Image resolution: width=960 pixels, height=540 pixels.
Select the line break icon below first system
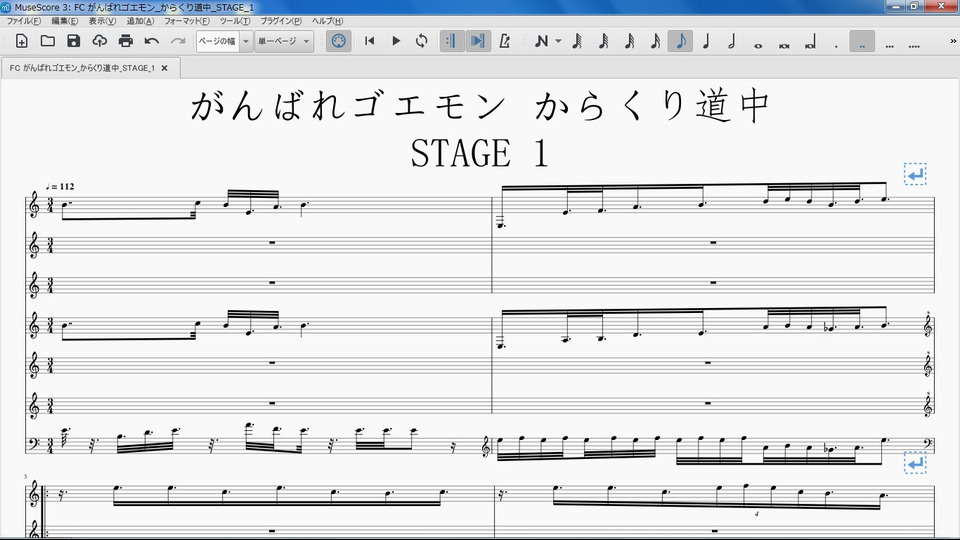[915, 463]
